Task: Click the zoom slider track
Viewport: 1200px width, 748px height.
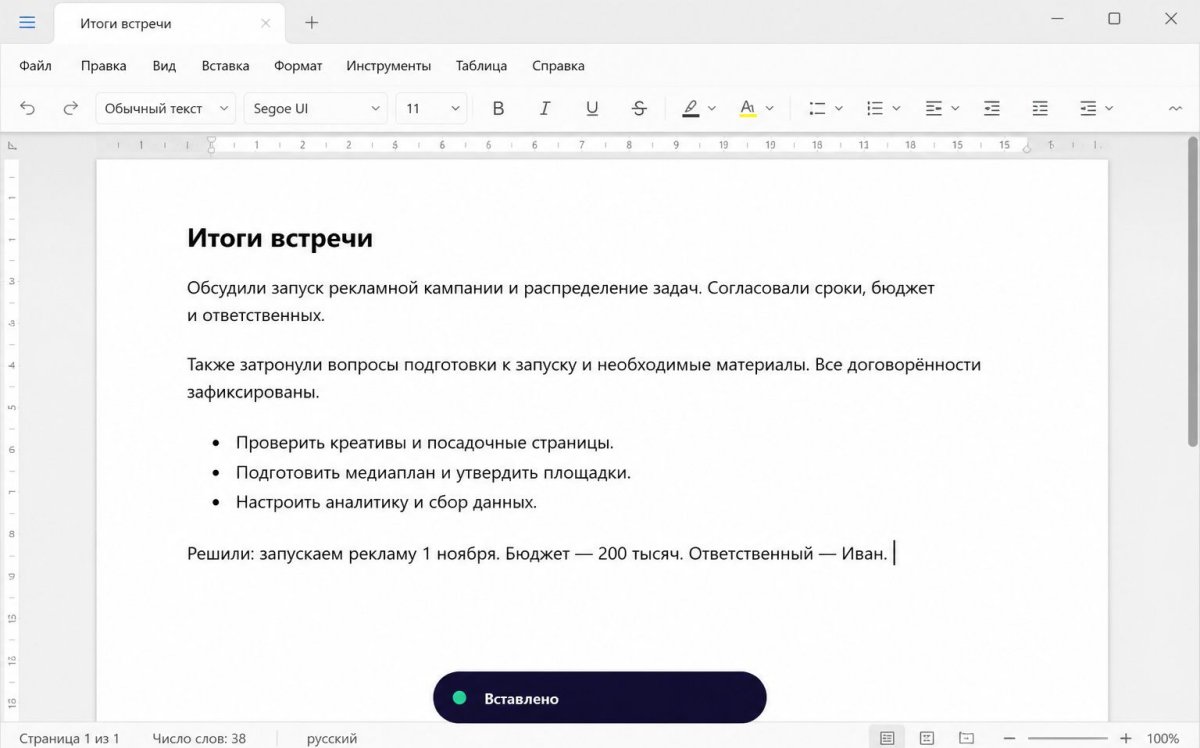Action: (1067, 738)
